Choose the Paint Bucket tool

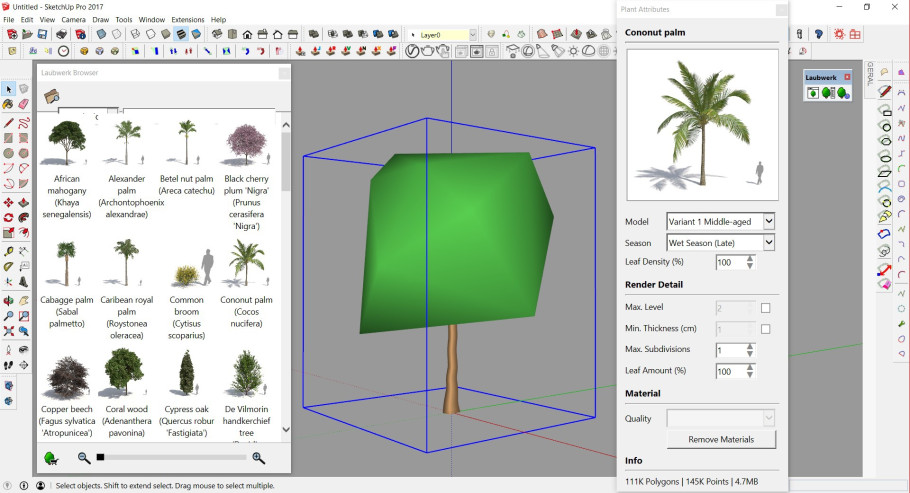coord(8,104)
